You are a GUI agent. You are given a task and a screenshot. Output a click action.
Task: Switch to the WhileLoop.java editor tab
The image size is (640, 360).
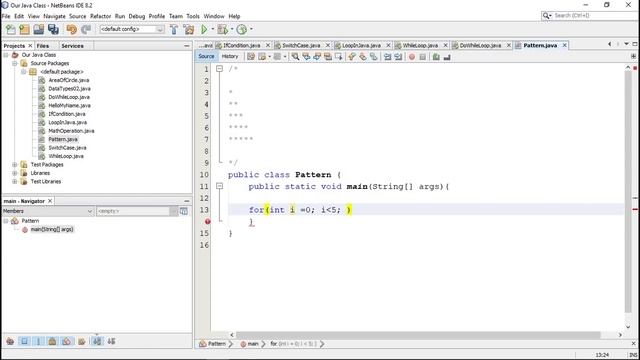(420, 45)
